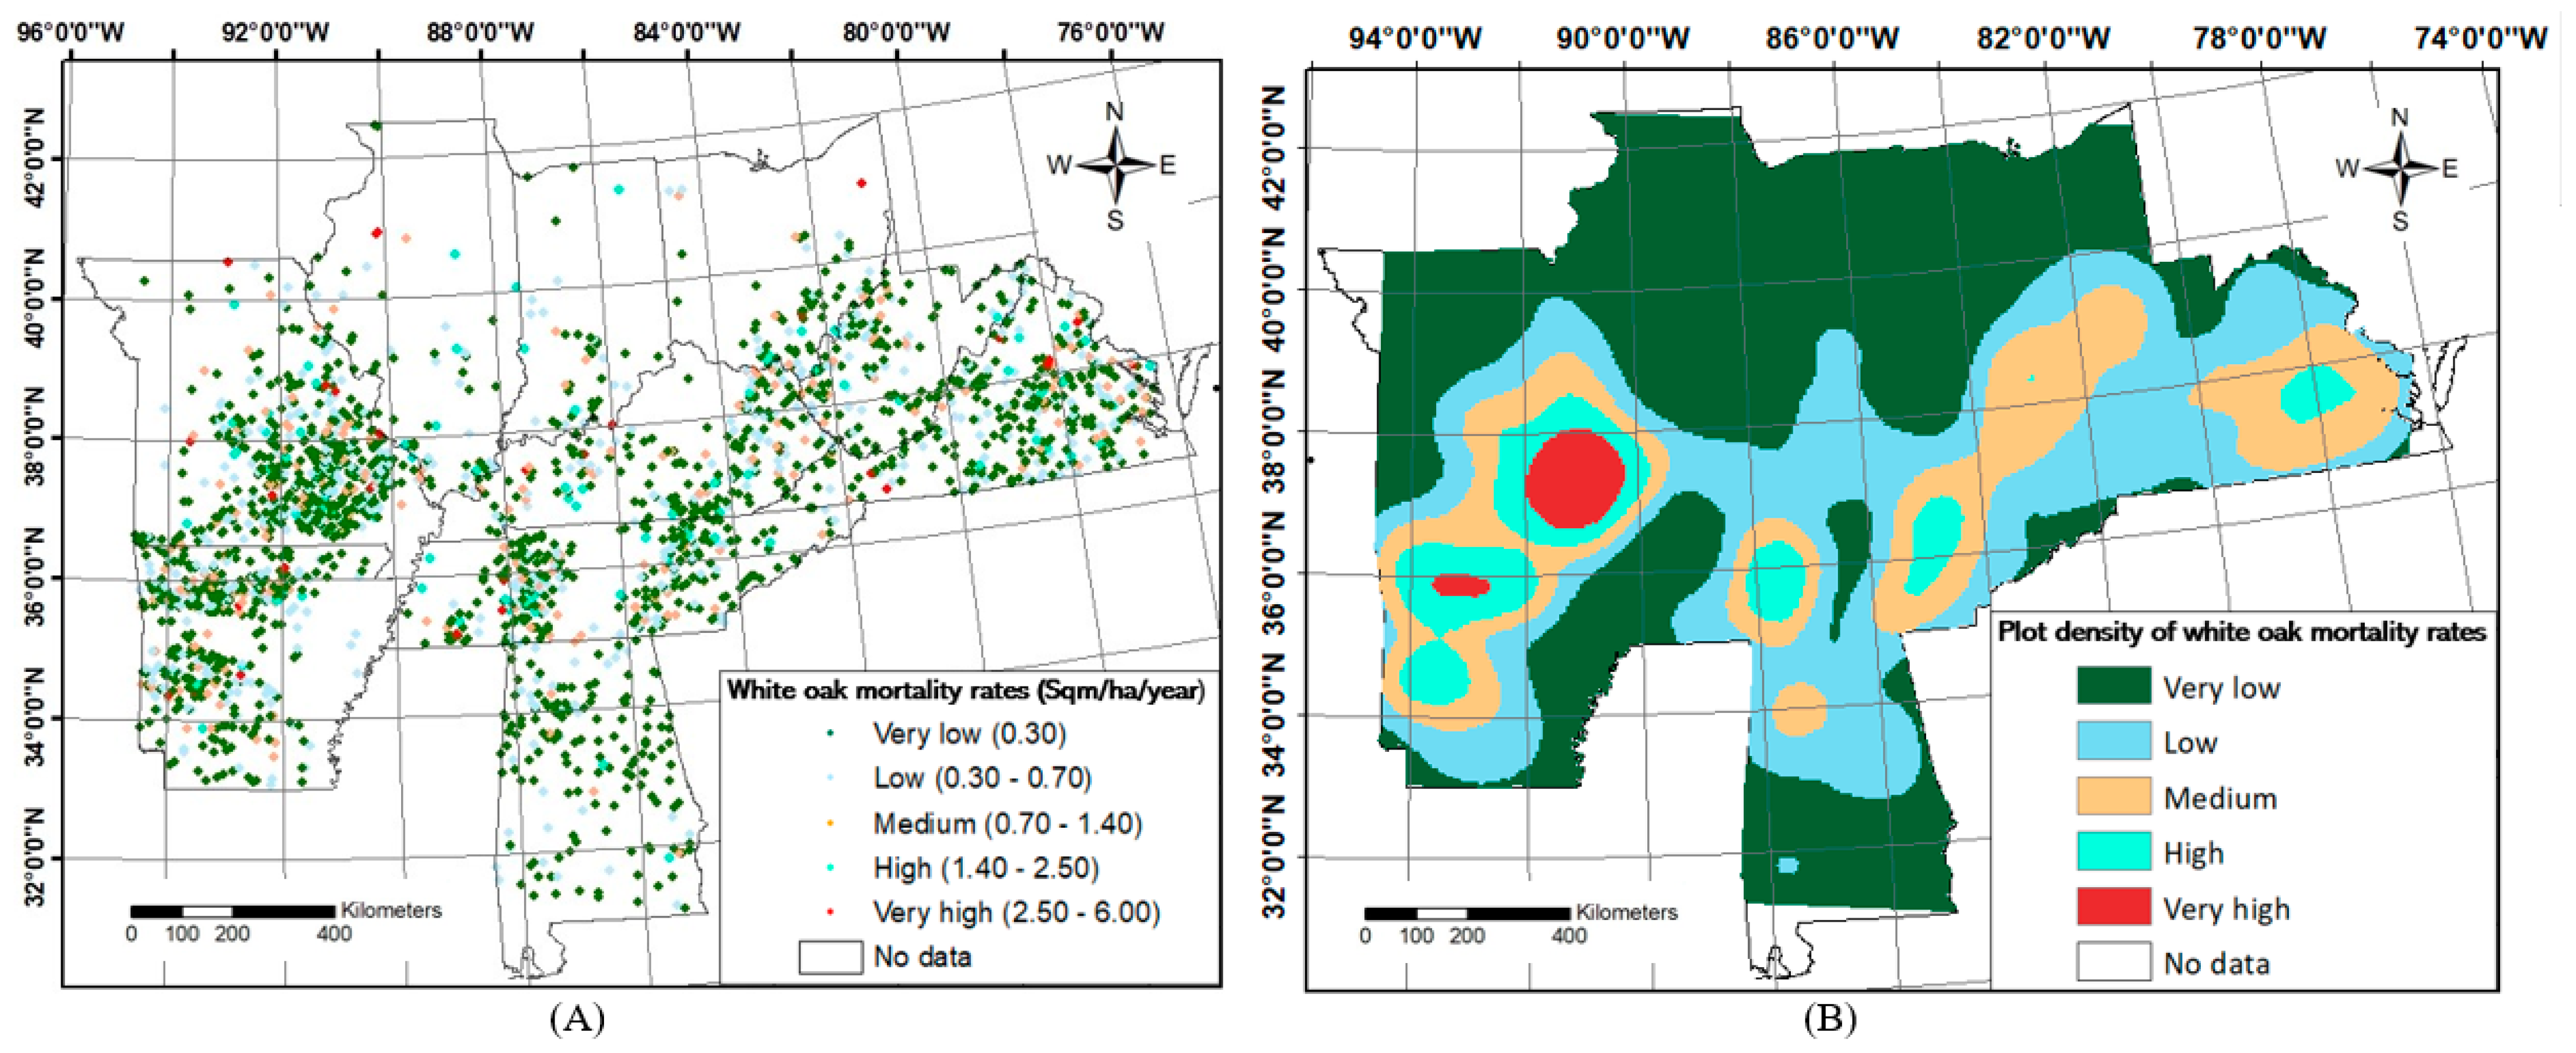Click the small red hotspot near 36°N
The width and height of the screenshot is (2576, 1053).
point(1460,585)
